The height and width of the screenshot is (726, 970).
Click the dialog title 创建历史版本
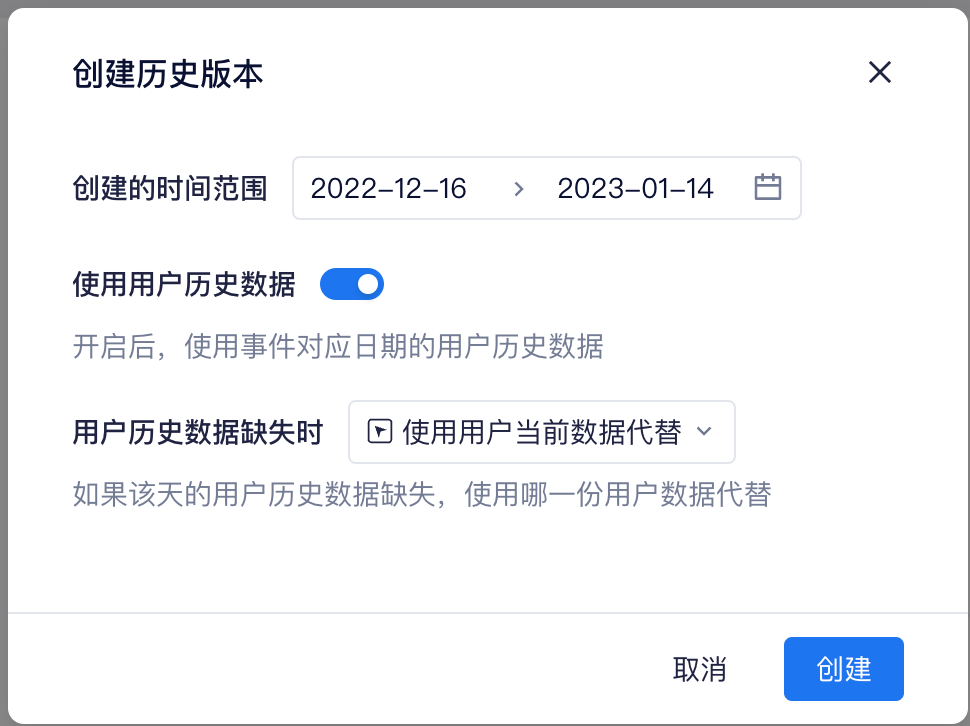pyautogui.click(x=168, y=74)
